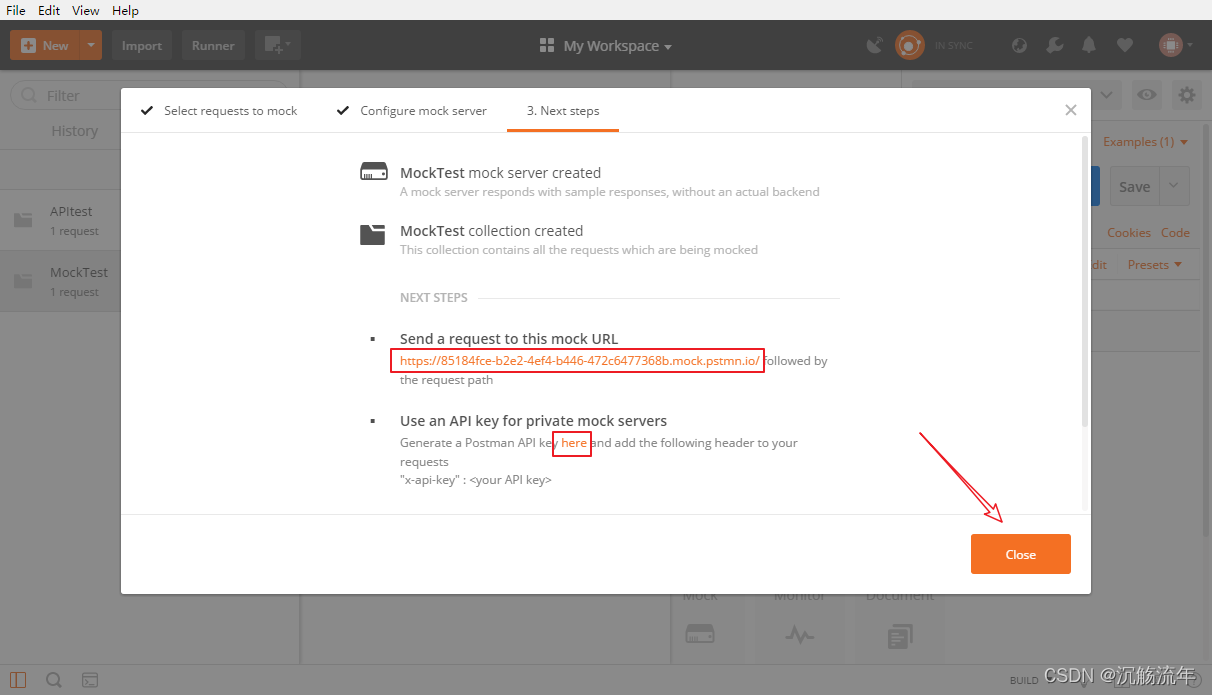Open the Cookies link
This screenshot has width=1212, height=695.
1129,233
